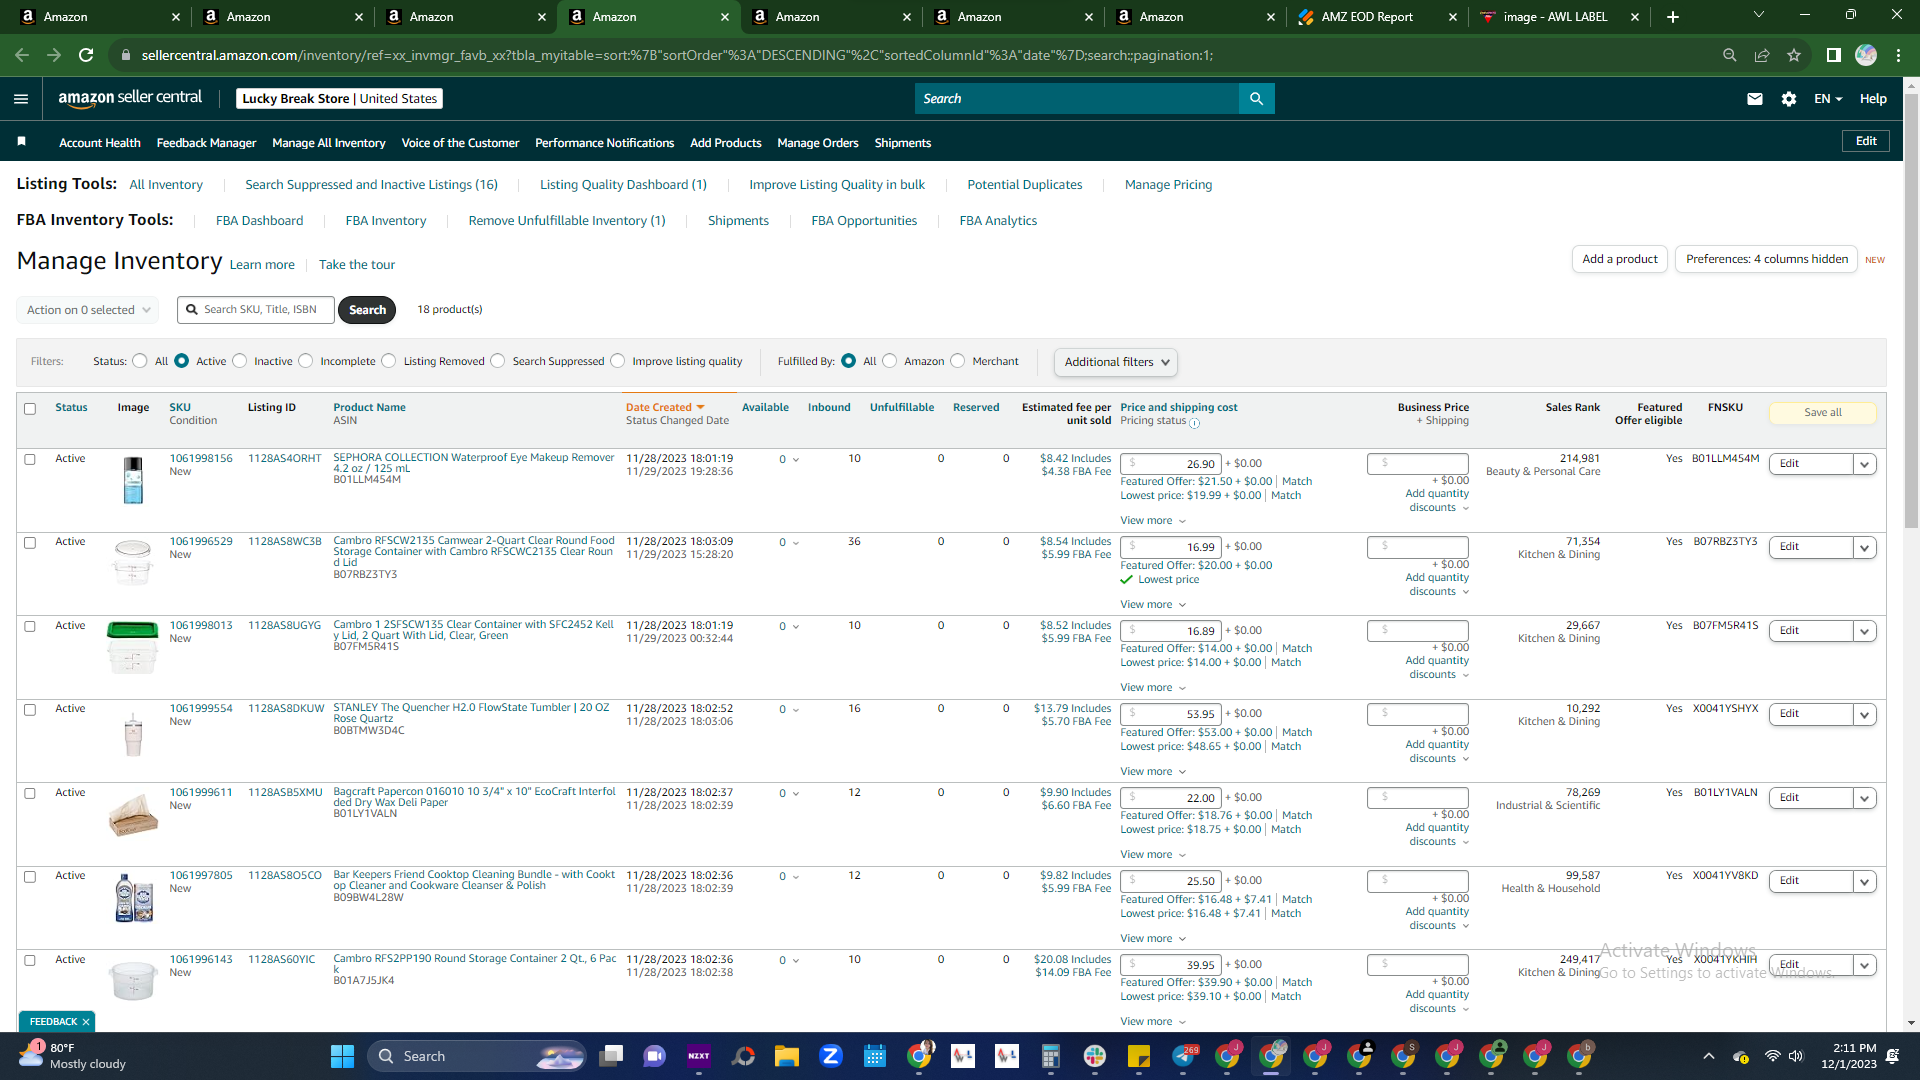Click the bookmark flag icon in nav bar
The height and width of the screenshot is (1080, 1920).
point(21,142)
